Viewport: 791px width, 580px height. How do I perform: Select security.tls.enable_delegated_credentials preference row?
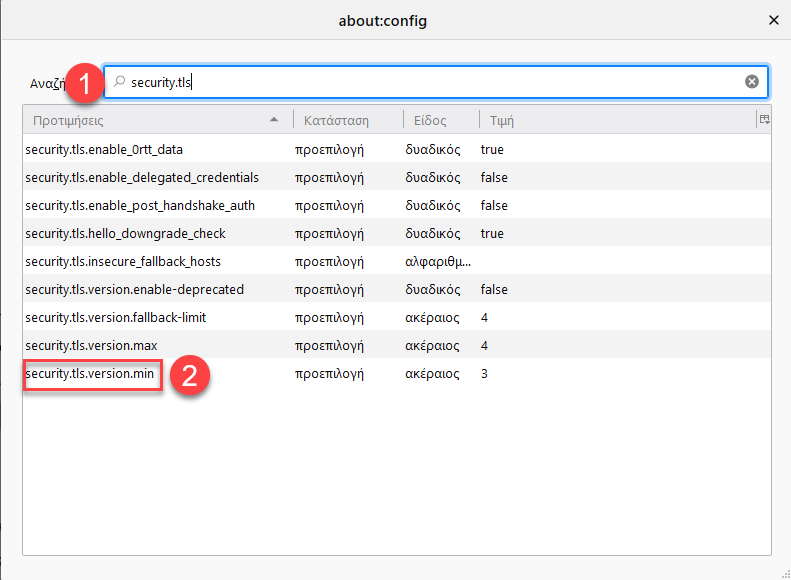(397, 178)
